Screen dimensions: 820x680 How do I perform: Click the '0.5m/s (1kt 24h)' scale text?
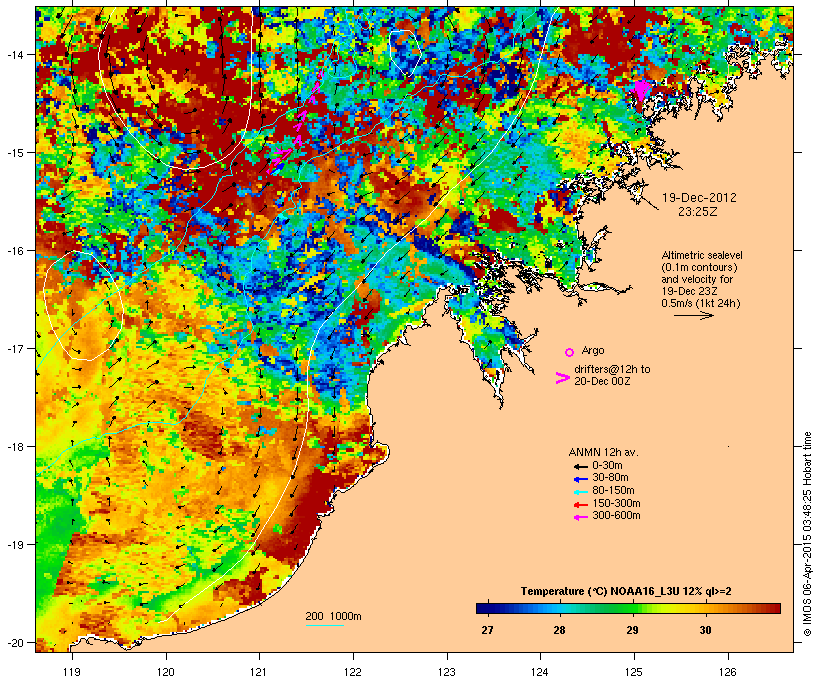[701, 303]
